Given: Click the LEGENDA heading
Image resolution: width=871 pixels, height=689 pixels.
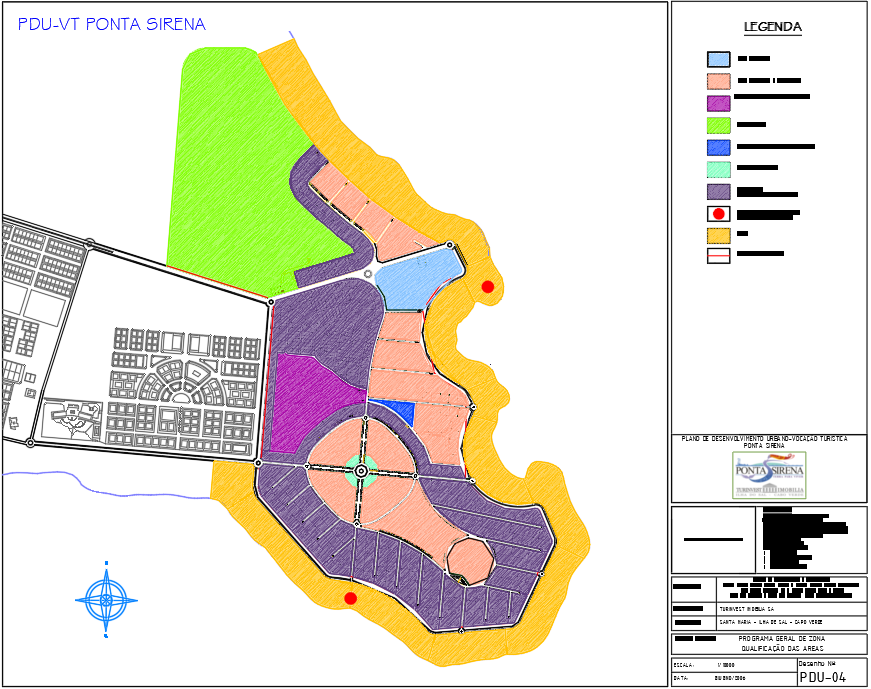Looking at the screenshot, I should (773, 27).
